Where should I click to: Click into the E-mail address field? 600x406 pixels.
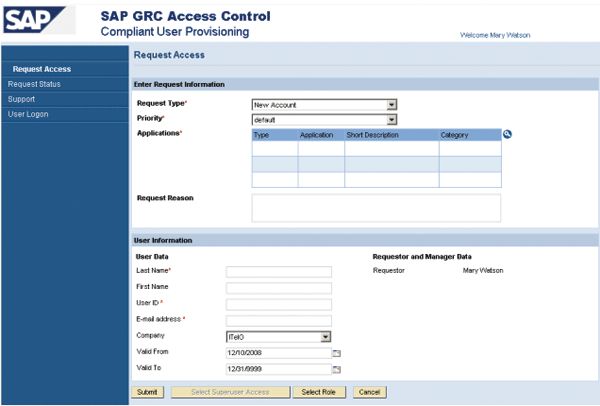pyautogui.click(x=279, y=321)
